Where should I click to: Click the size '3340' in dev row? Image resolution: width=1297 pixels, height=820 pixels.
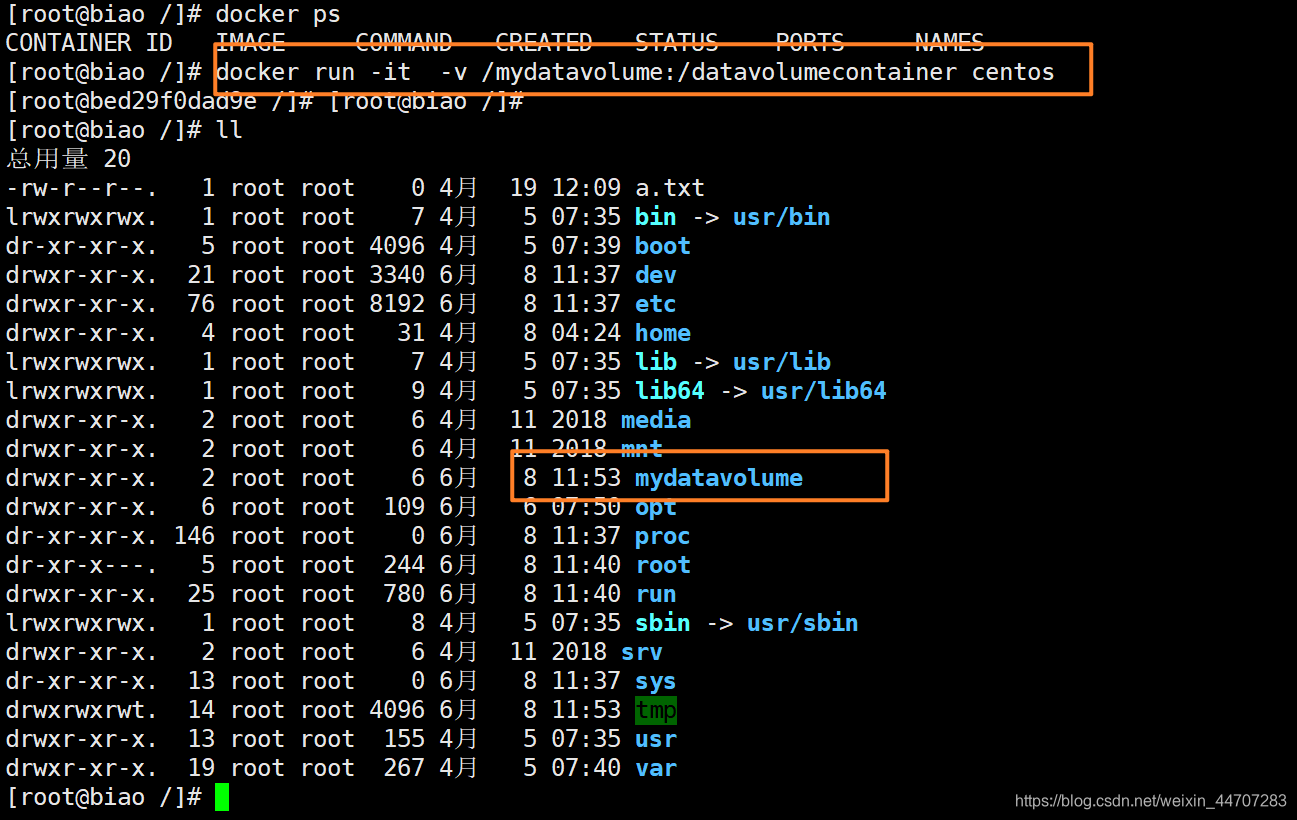click(397, 275)
